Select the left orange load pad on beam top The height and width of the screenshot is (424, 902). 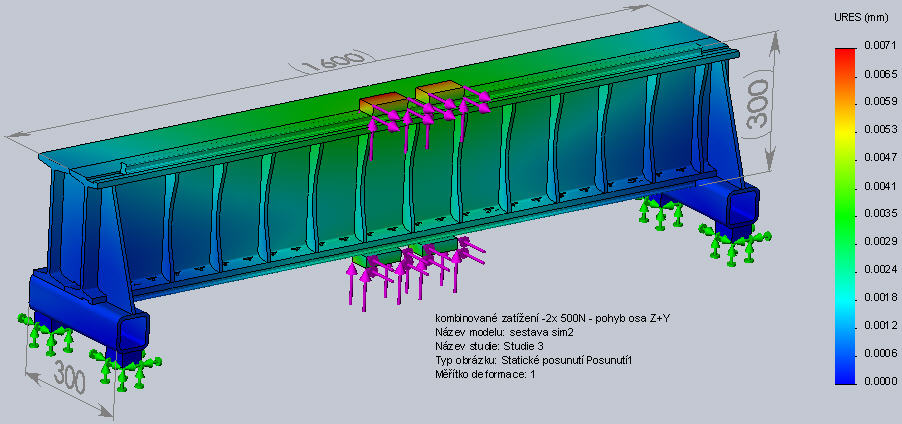(382, 104)
